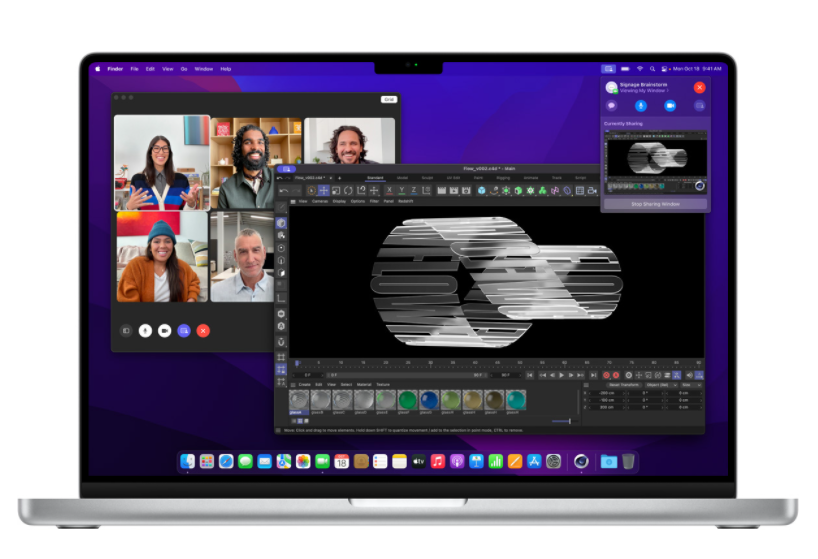818x559 pixels.
Task: Open the material manager Texture menu
Action: pyautogui.click(x=383, y=385)
